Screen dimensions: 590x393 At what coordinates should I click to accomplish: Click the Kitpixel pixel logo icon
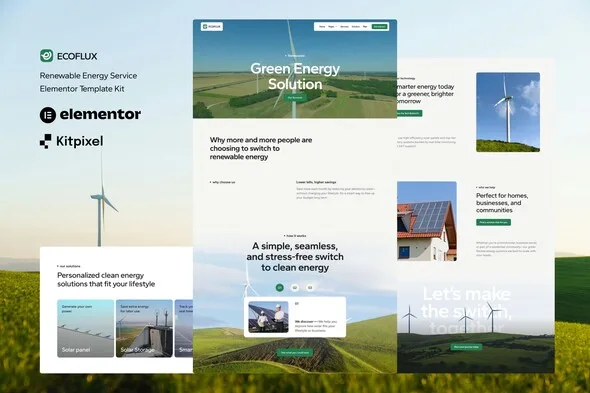pos(46,141)
